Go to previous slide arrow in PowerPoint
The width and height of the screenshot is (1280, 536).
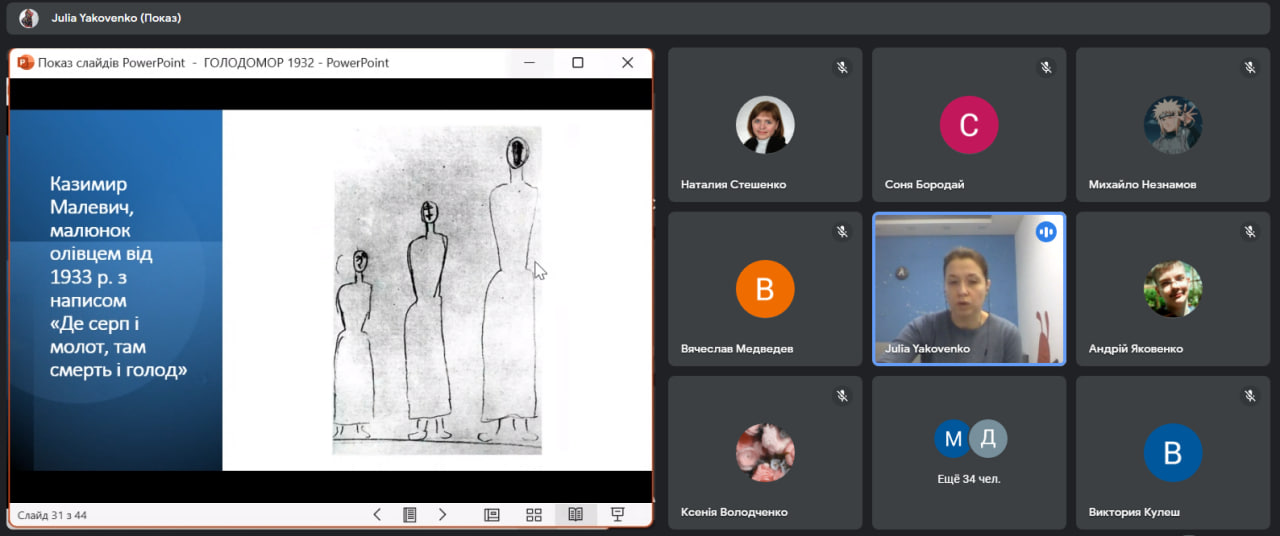tap(377, 514)
